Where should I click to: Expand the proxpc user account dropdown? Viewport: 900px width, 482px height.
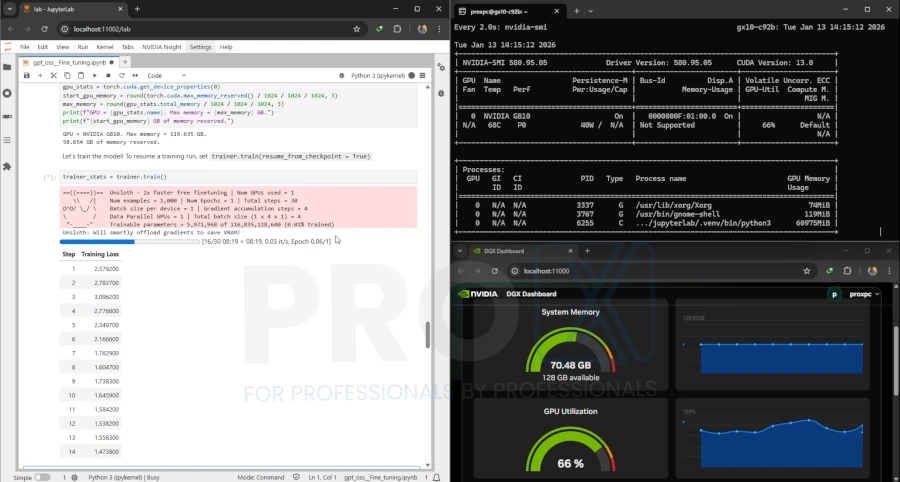click(x=858, y=294)
